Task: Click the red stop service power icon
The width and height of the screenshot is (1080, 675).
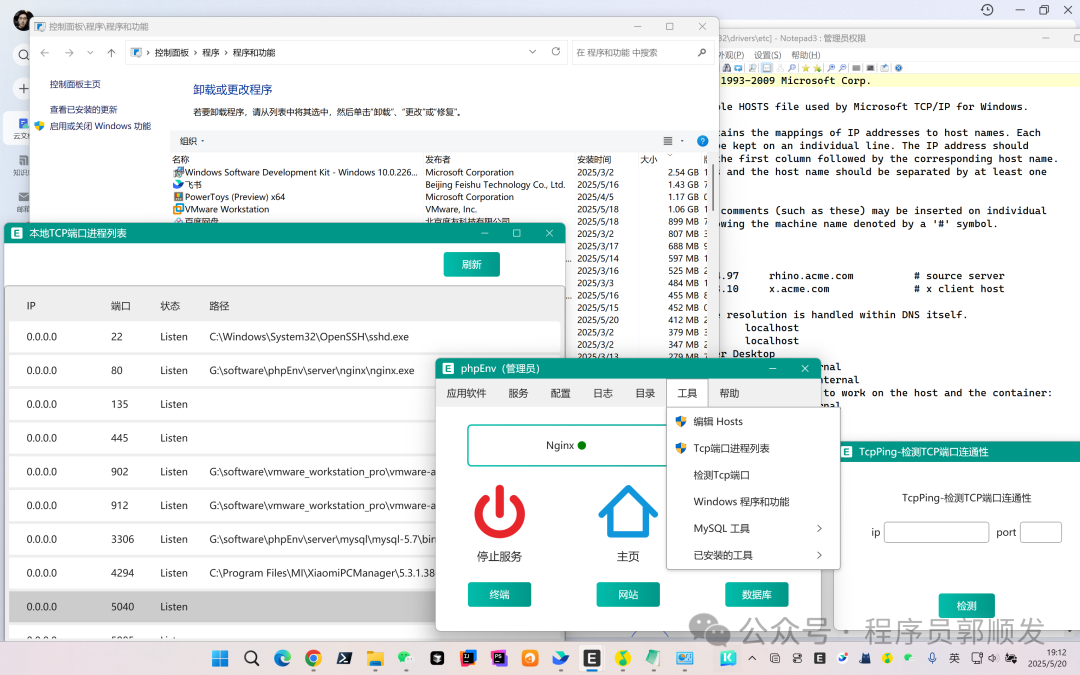Action: 499,512
